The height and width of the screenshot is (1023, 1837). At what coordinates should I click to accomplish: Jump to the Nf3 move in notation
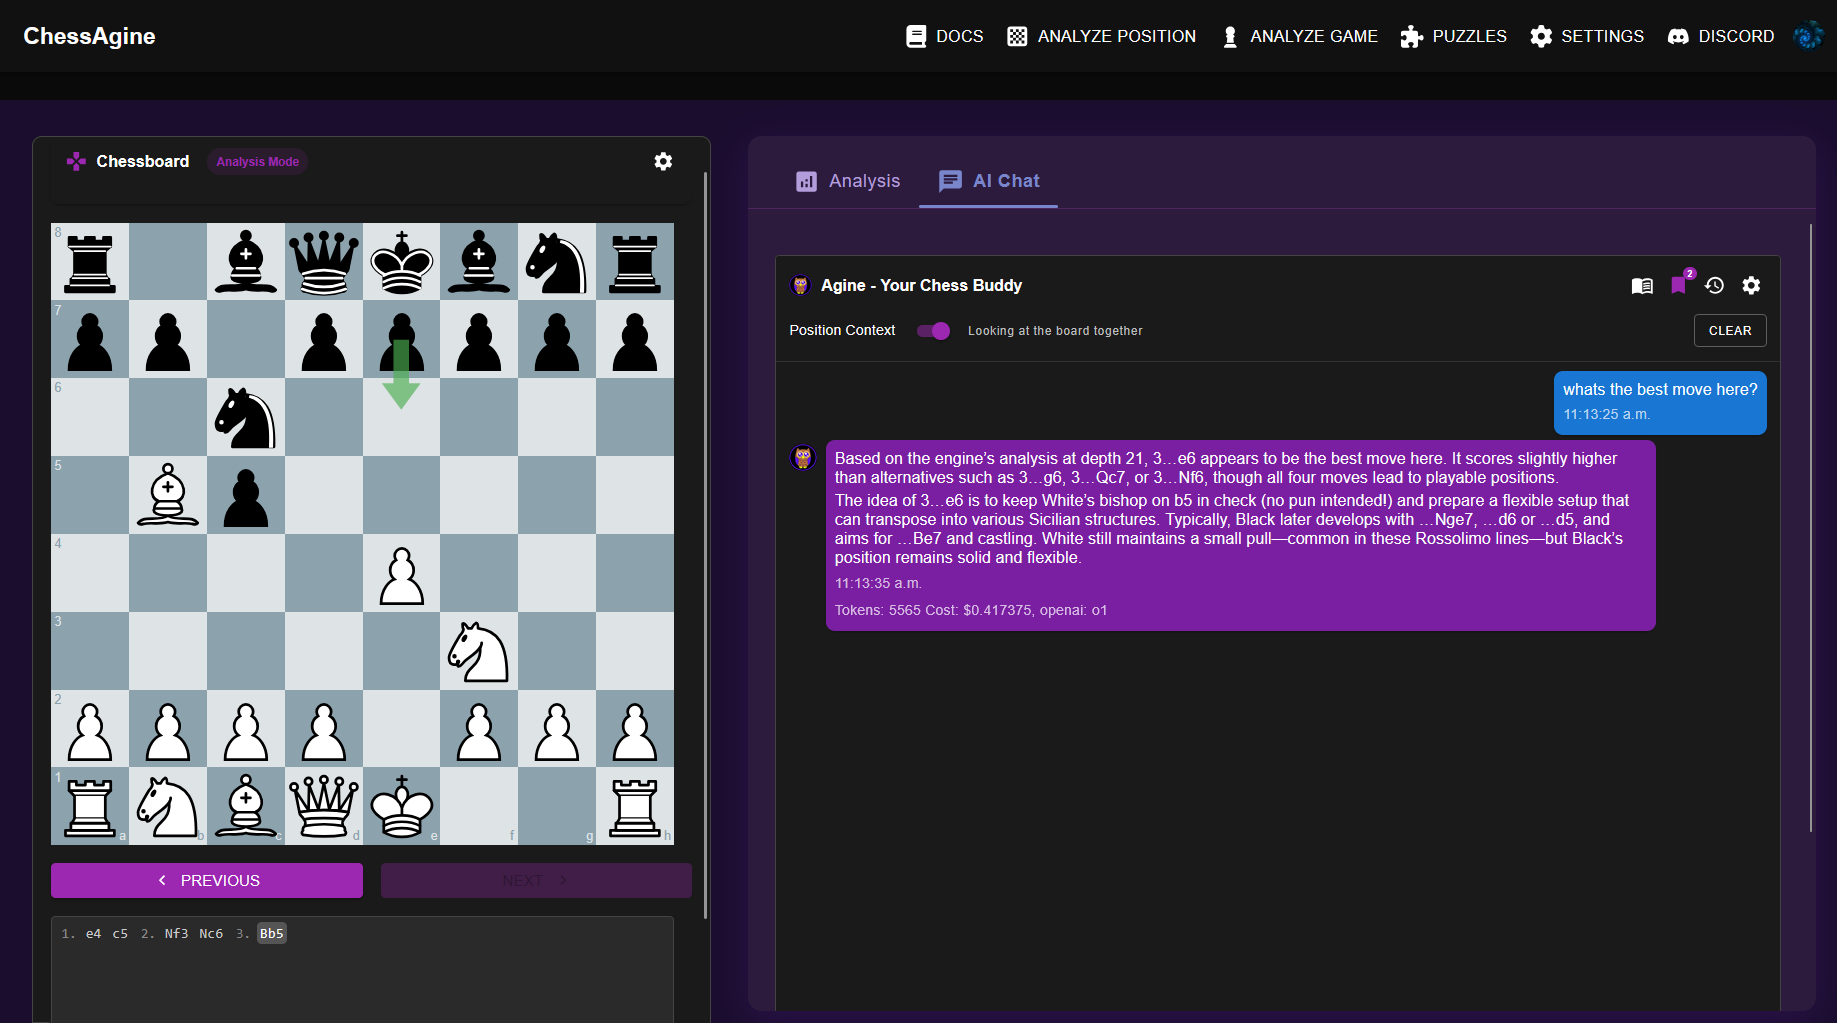click(x=176, y=934)
